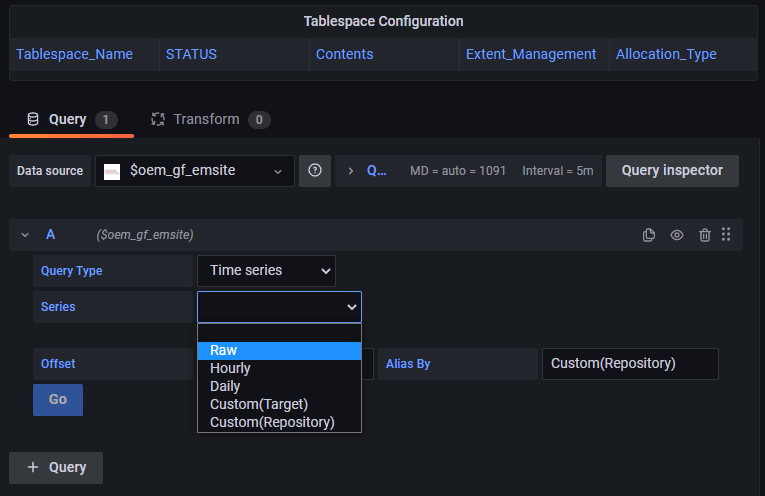Delete query A with trash icon

tap(705, 235)
